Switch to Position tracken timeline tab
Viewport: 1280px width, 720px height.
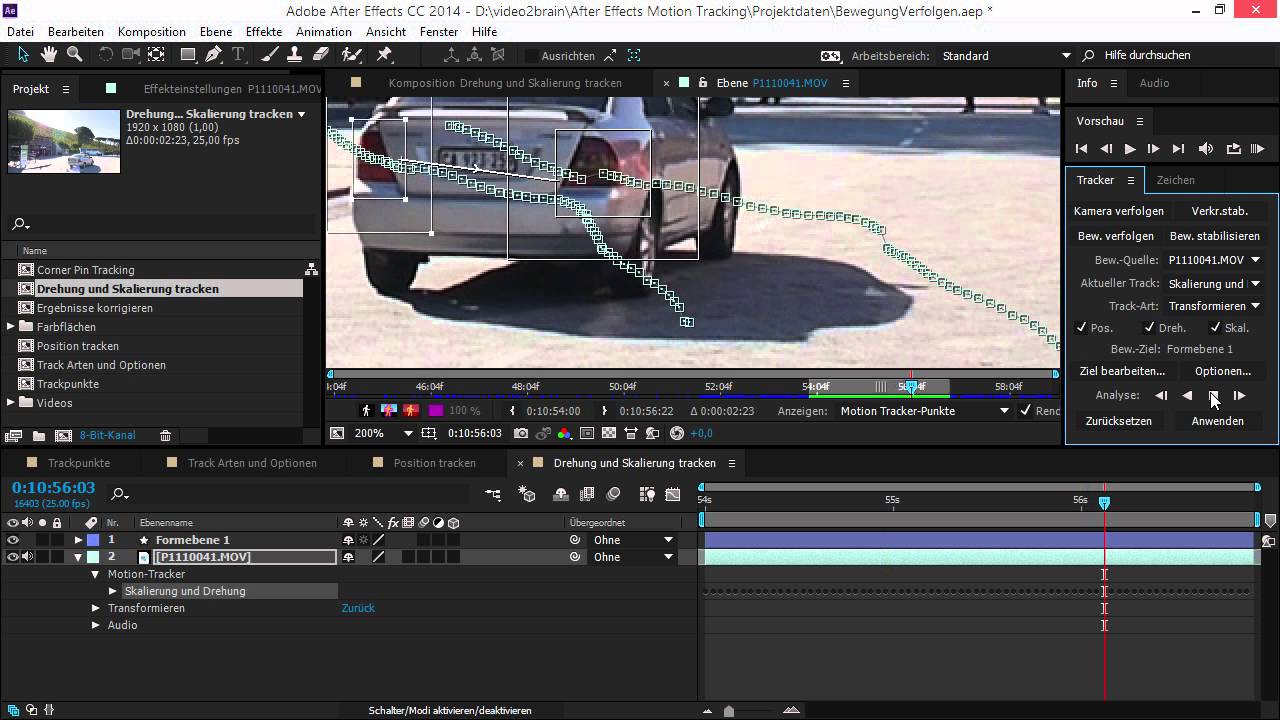(x=435, y=463)
